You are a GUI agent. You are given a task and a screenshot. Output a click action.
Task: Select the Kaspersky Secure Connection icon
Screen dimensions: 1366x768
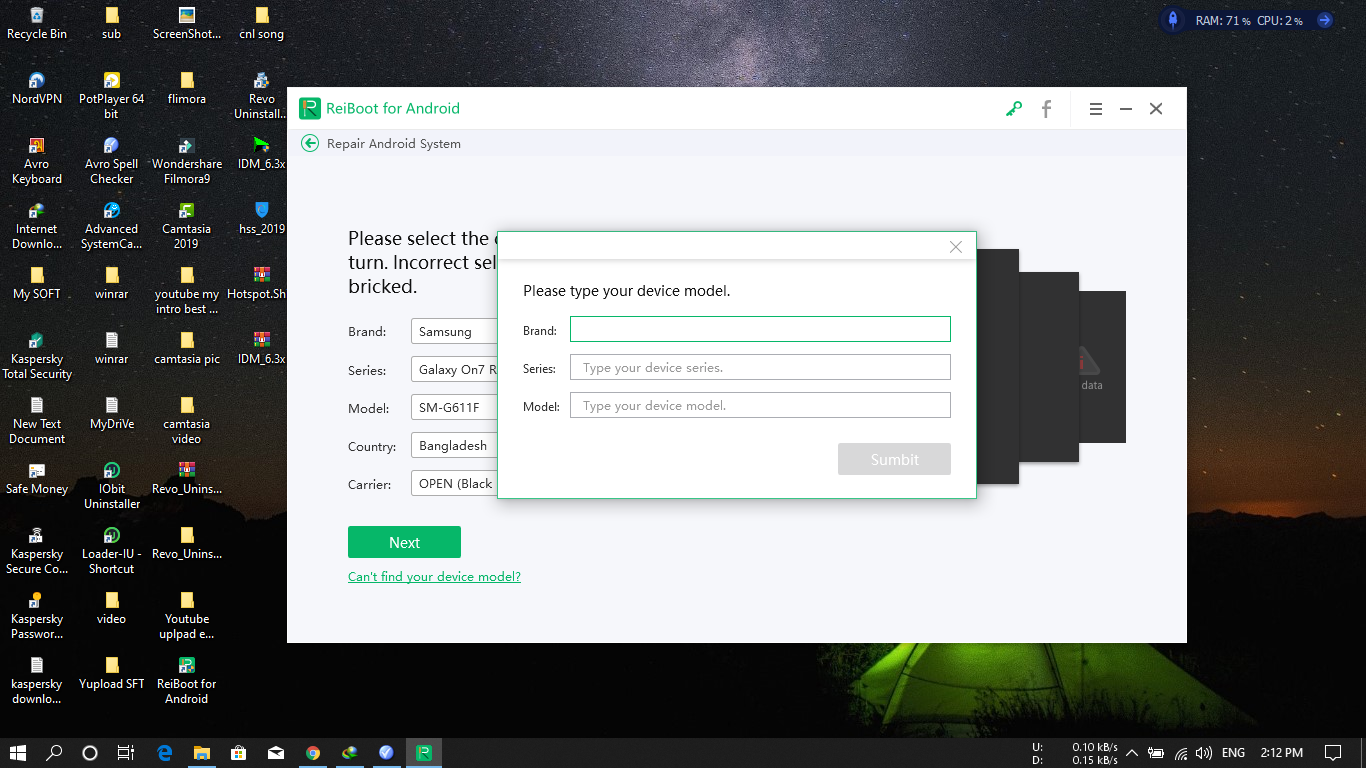37,550
